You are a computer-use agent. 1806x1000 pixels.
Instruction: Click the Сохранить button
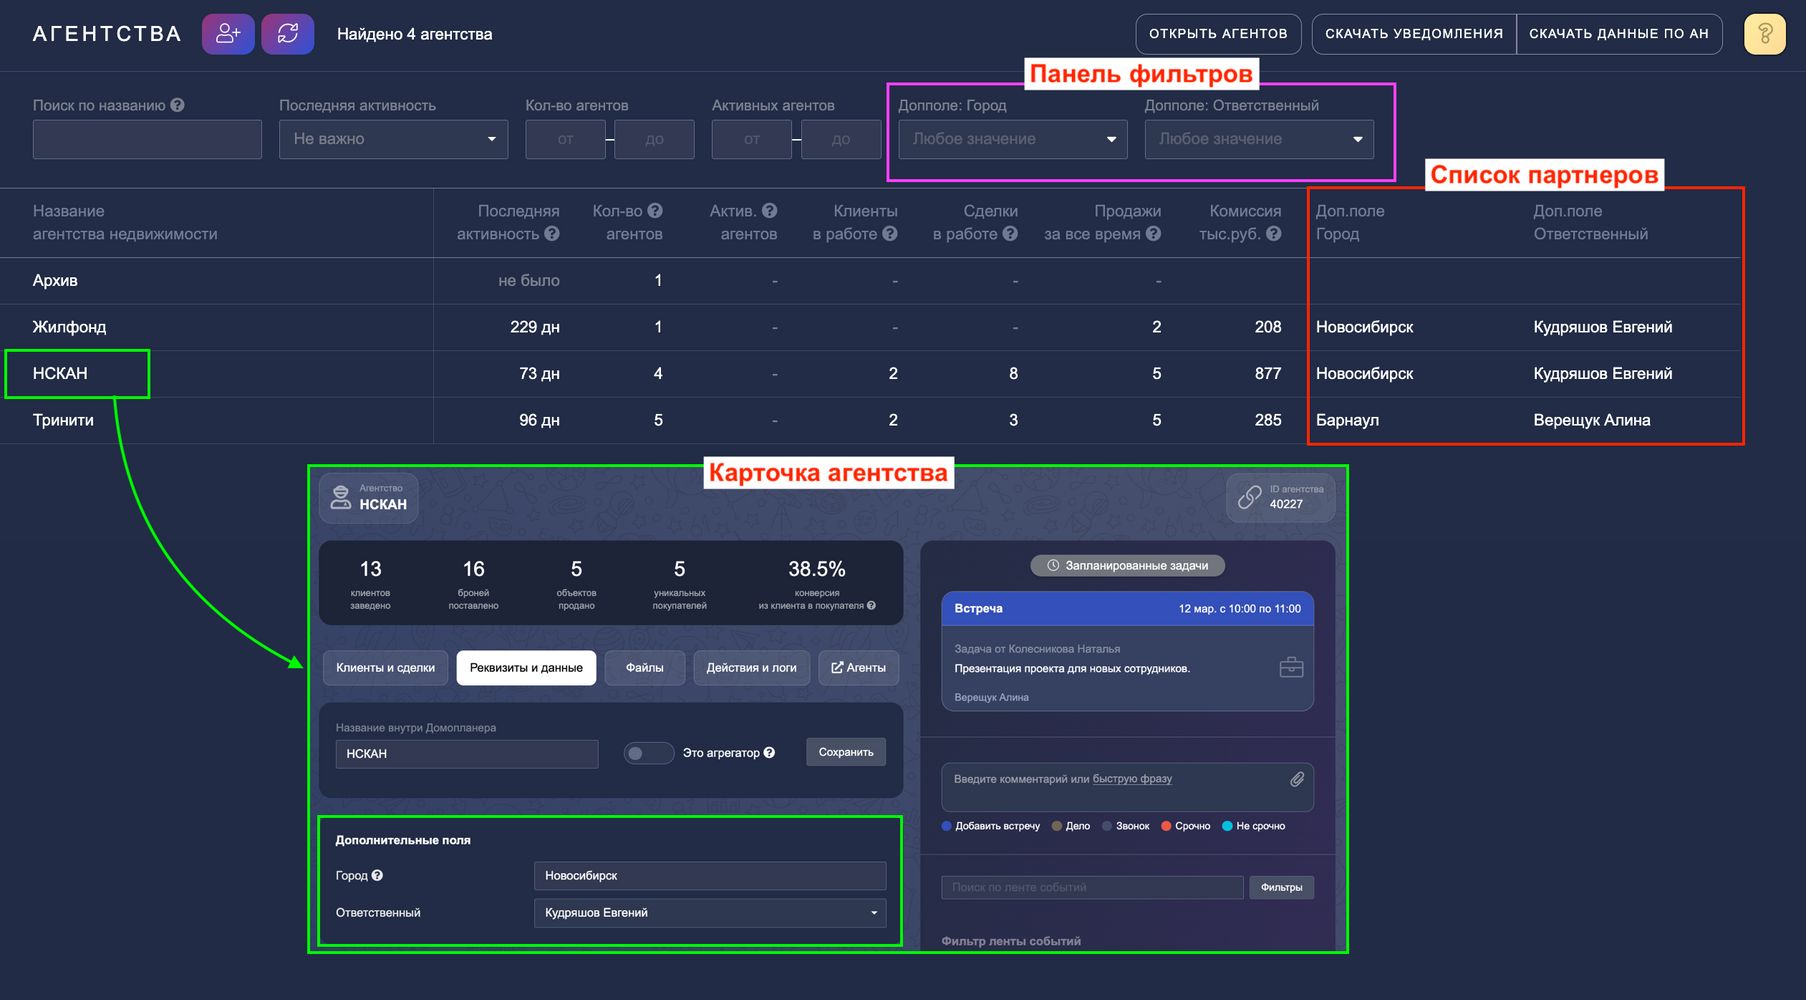(x=845, y=752)
